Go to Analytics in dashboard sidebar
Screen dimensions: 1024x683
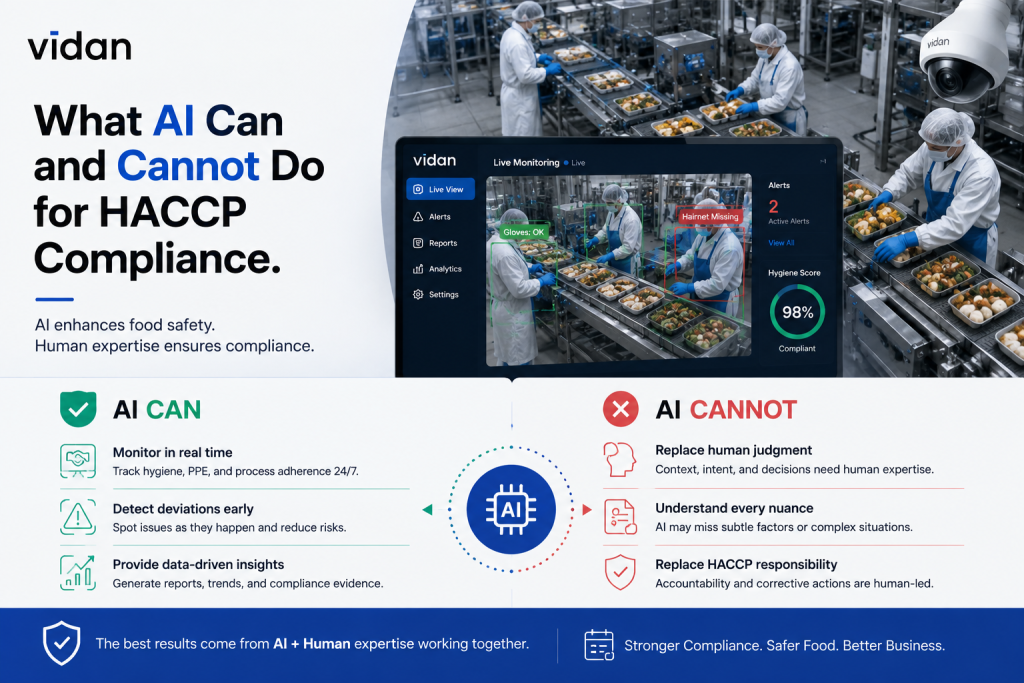tap(437, 269)
